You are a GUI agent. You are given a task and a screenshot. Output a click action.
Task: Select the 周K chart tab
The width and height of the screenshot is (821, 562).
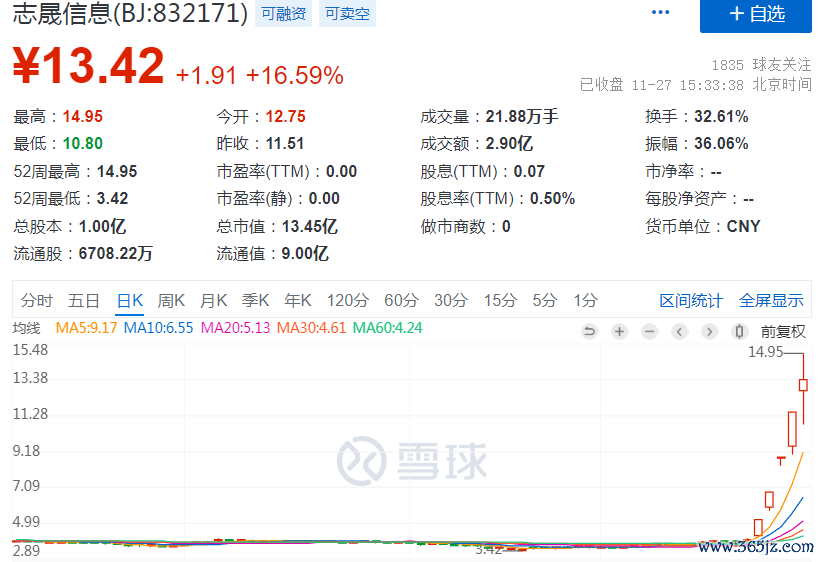pyautogui.click(x=171, y=301)
